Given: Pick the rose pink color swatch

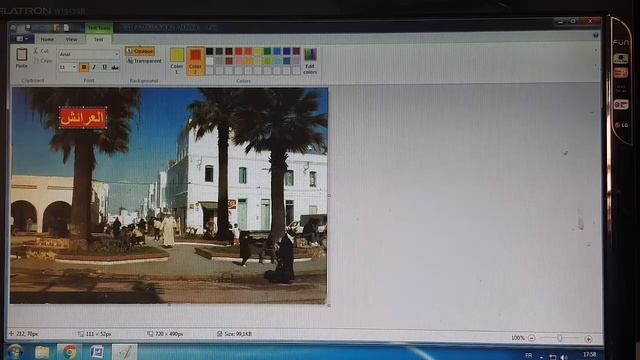Looking at the screenshot, I should pyautogui.click(x=239, y=61).
